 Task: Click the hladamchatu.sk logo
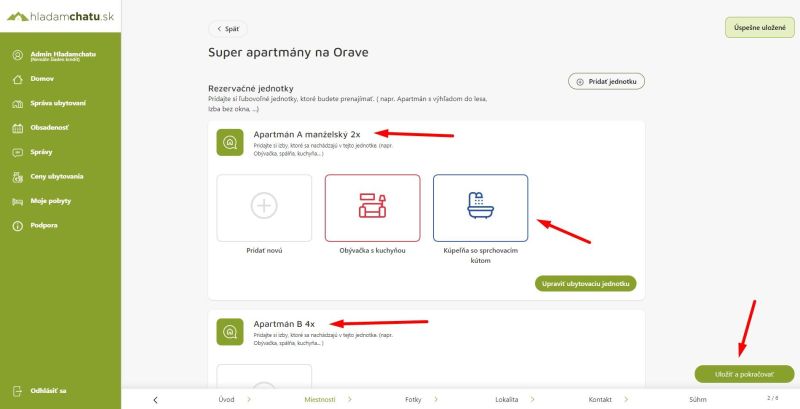click(x=60, y=16)
